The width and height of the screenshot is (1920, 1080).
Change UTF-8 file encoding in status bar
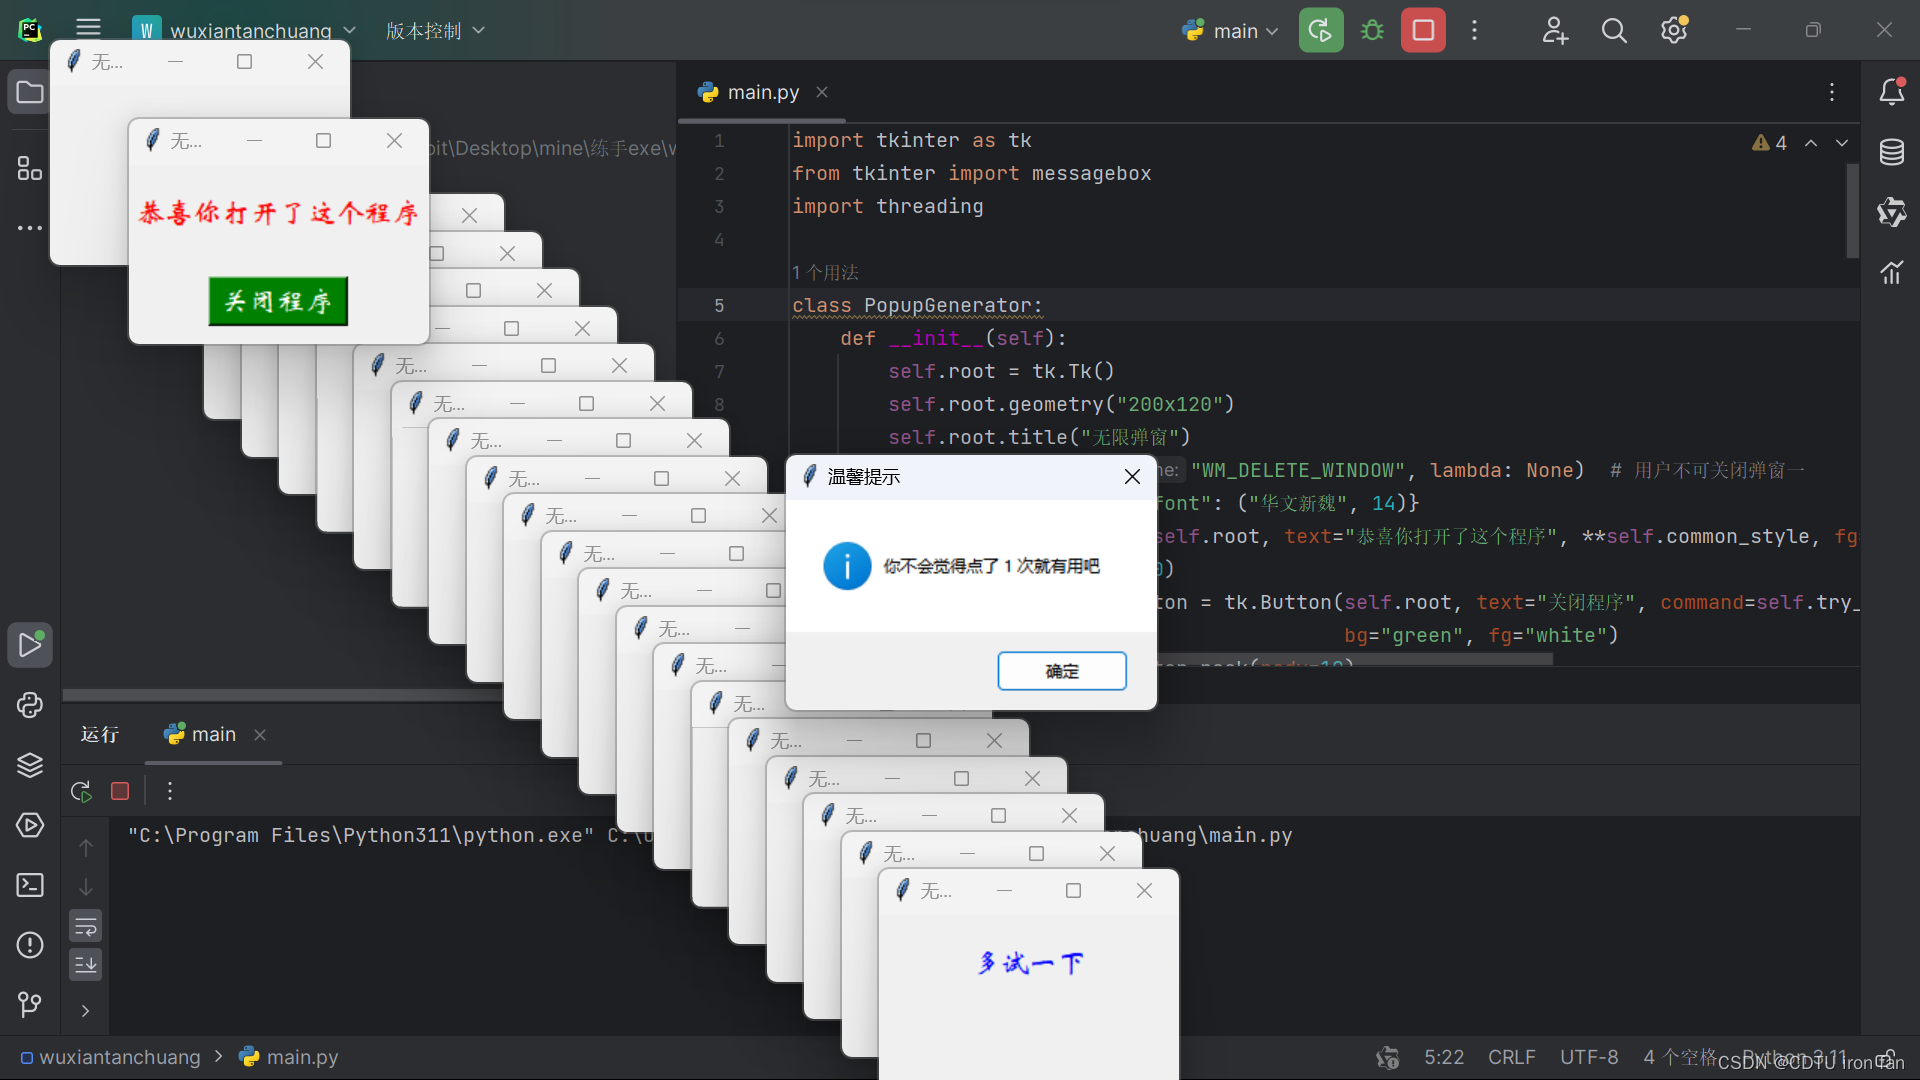click(x=1589, y=1057)
